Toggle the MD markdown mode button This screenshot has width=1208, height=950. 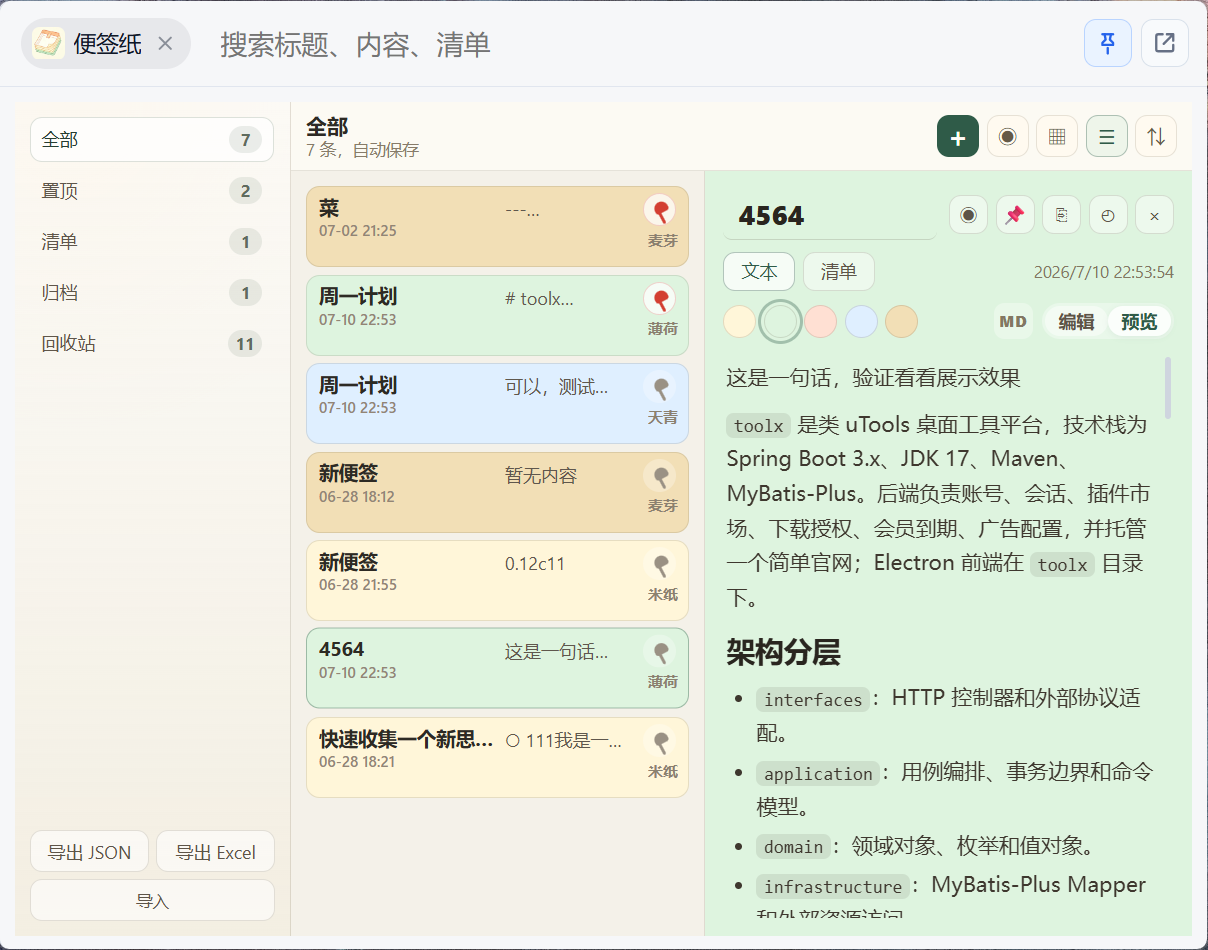1013,321
